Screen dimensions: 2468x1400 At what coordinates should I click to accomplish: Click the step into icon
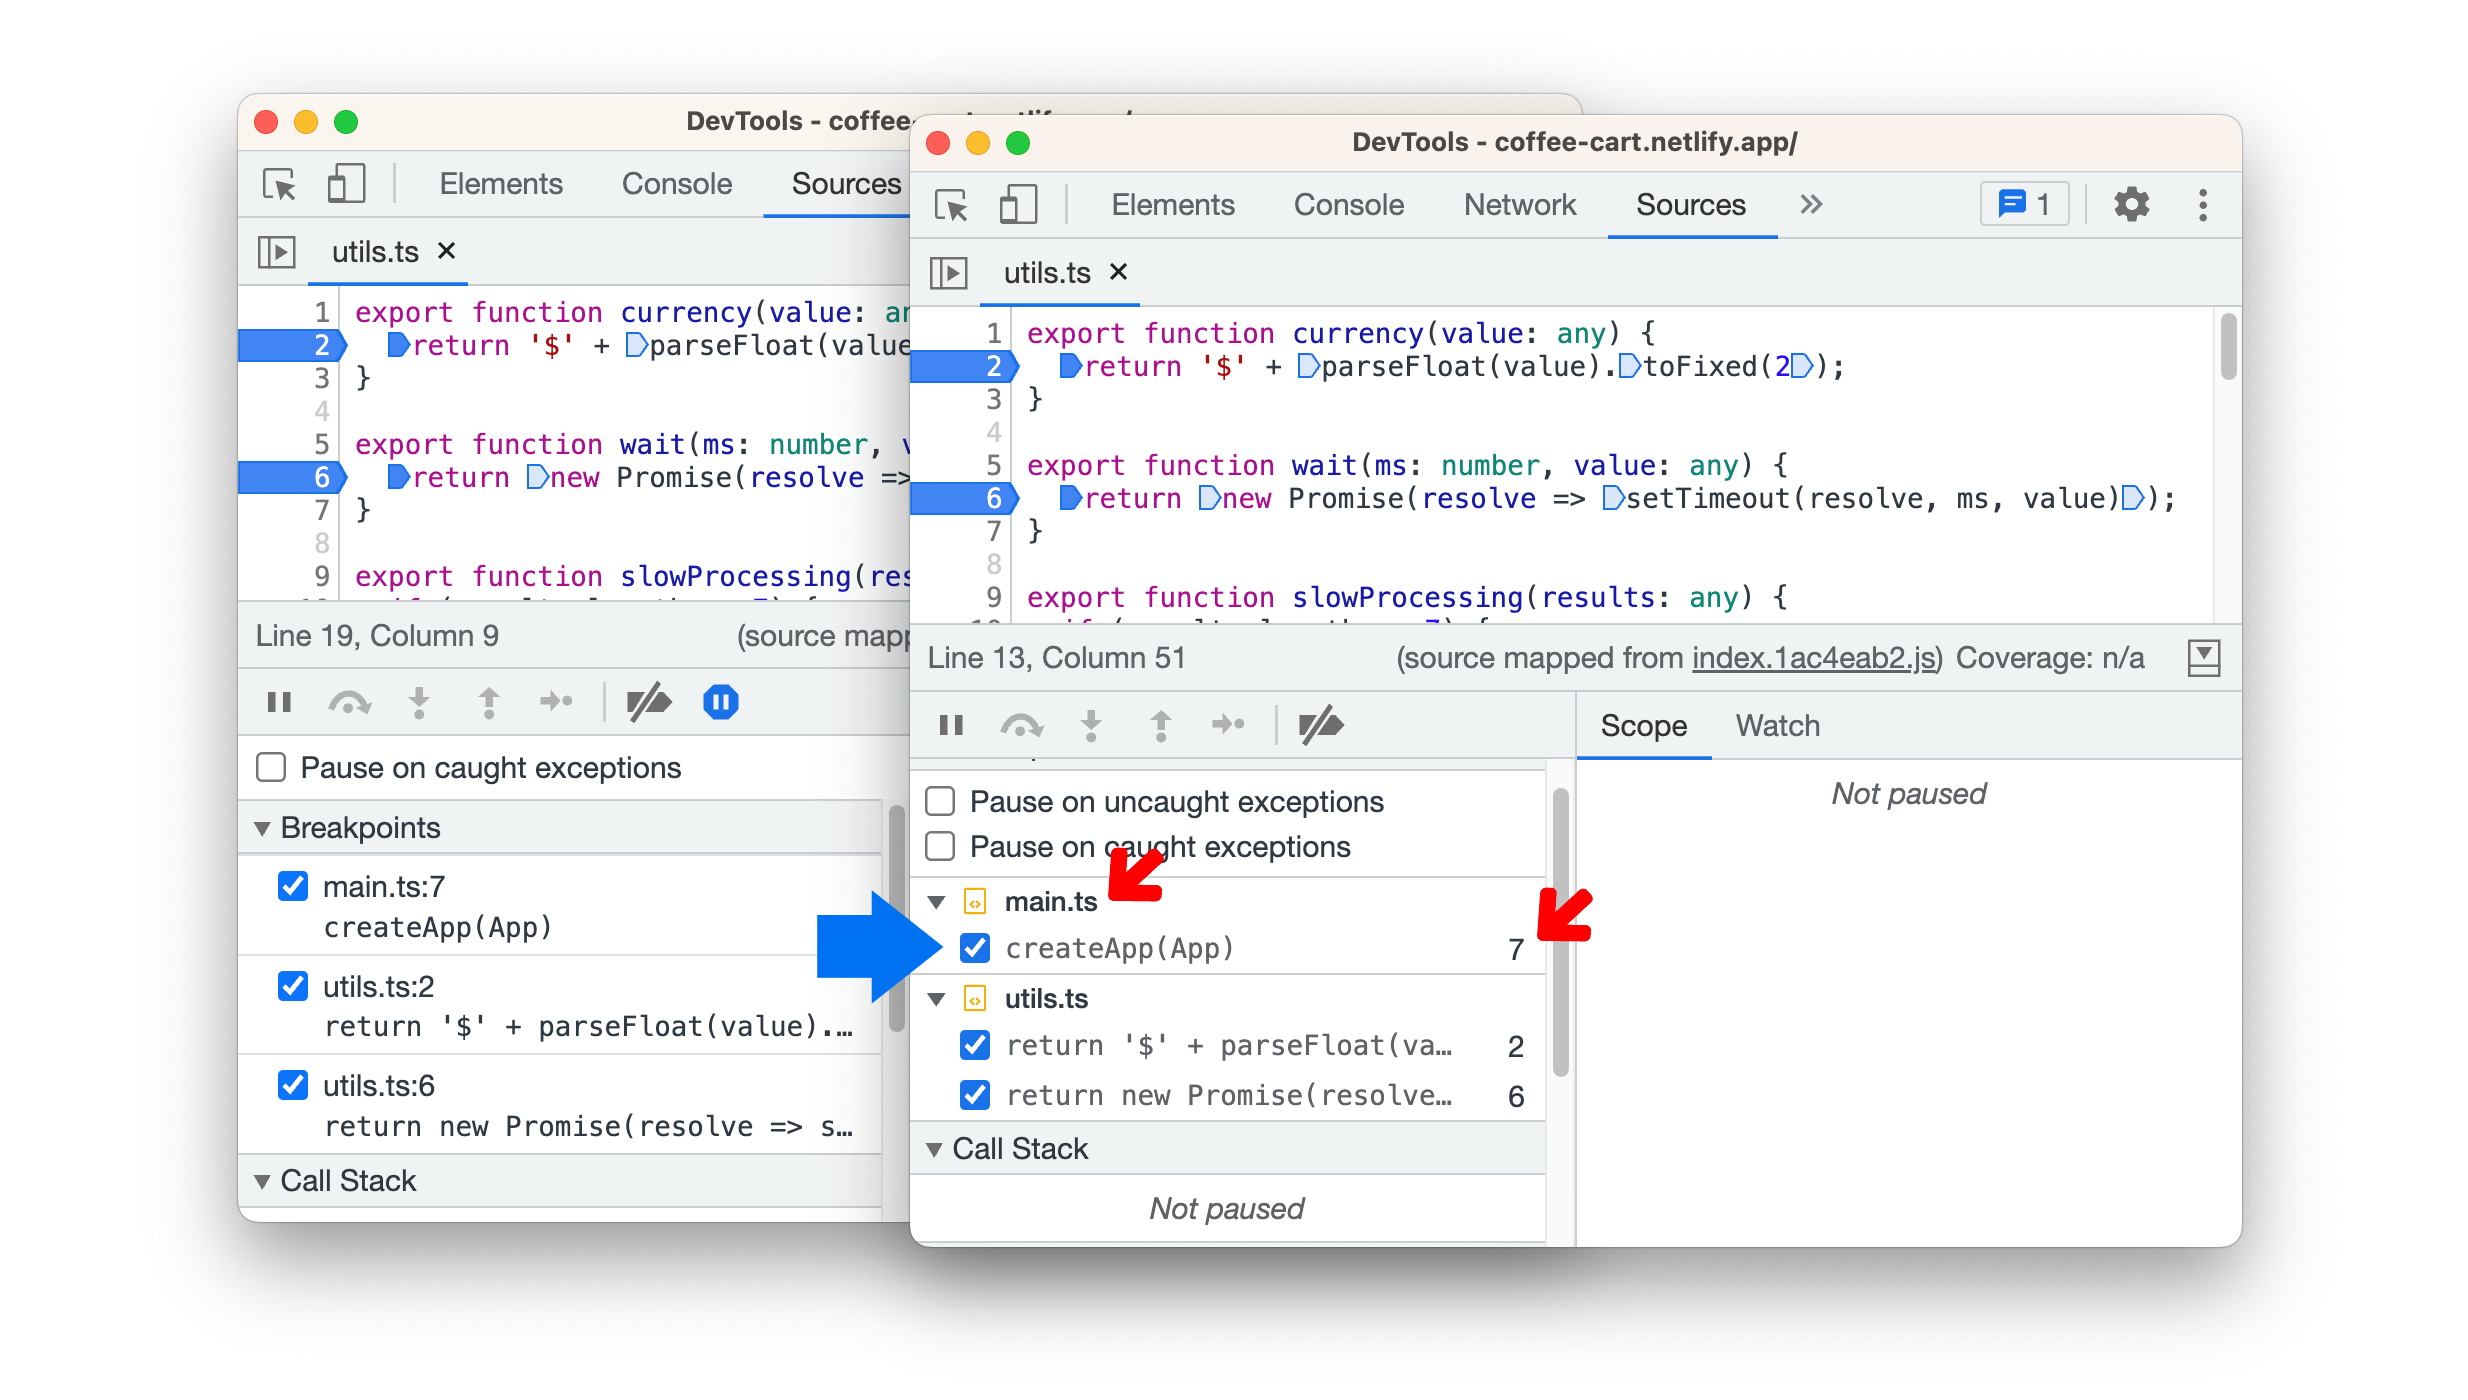1090,726
